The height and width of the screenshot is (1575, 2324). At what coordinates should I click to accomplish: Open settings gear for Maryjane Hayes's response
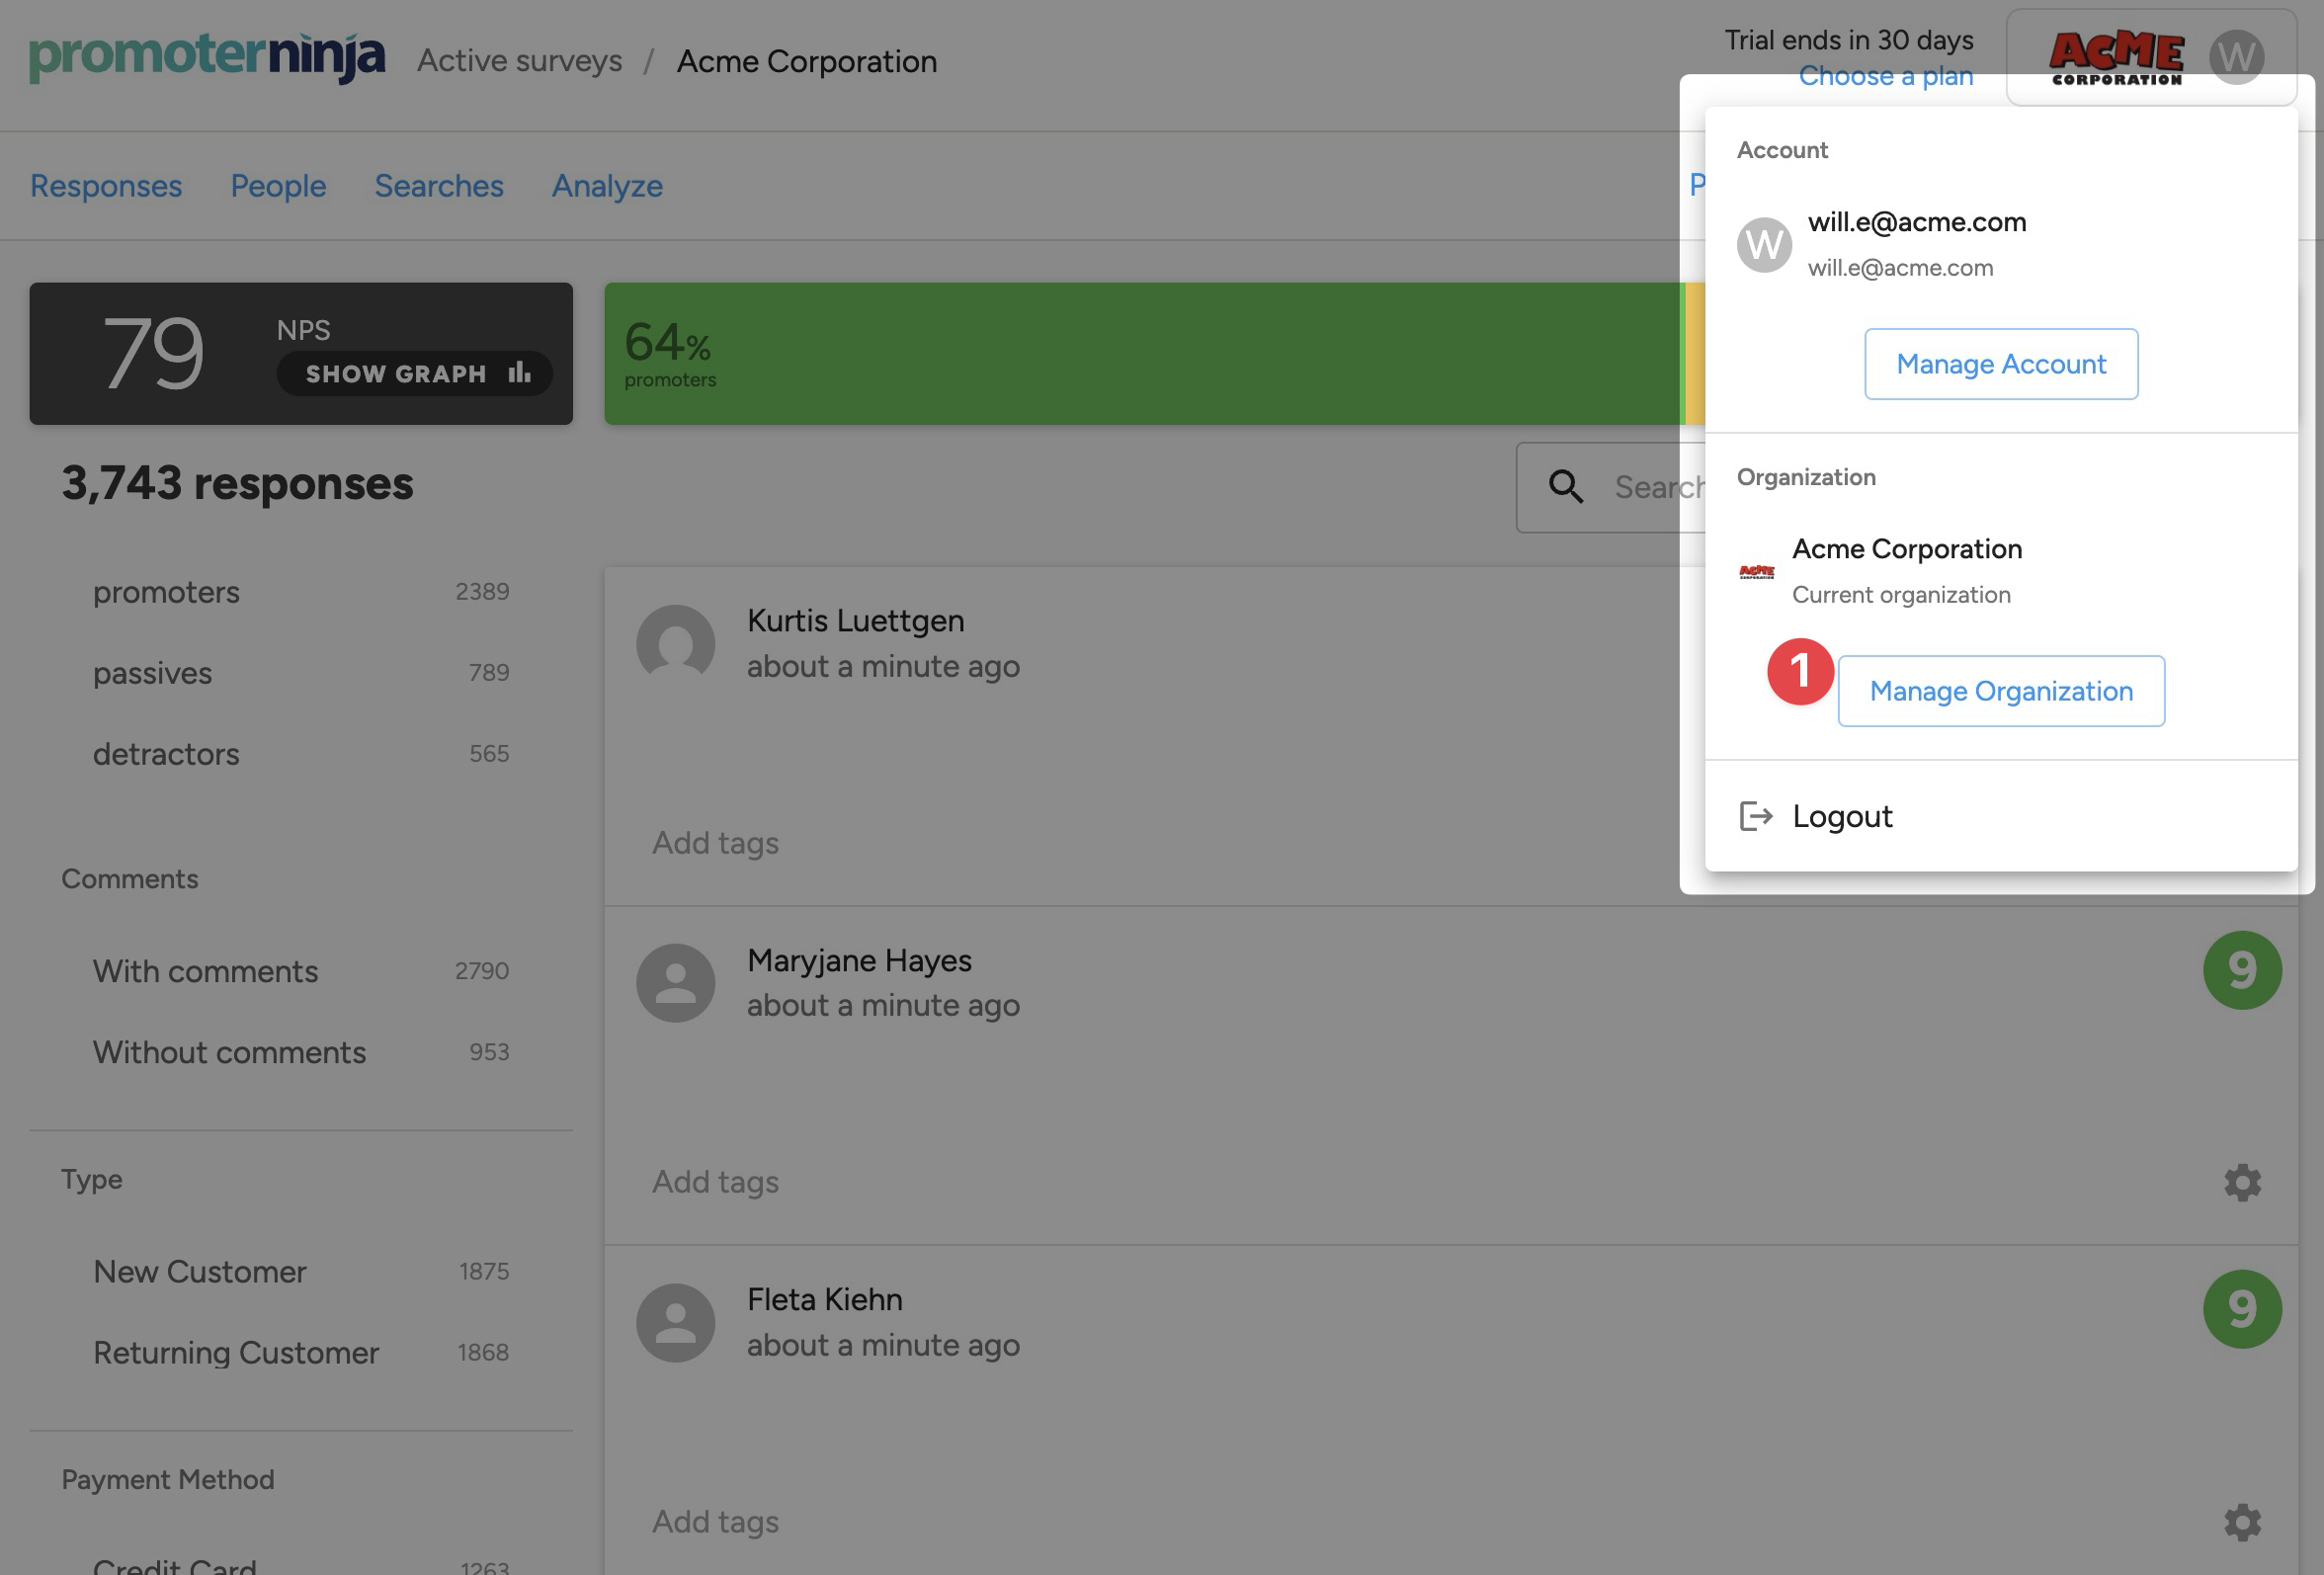click(2242, 1183)
